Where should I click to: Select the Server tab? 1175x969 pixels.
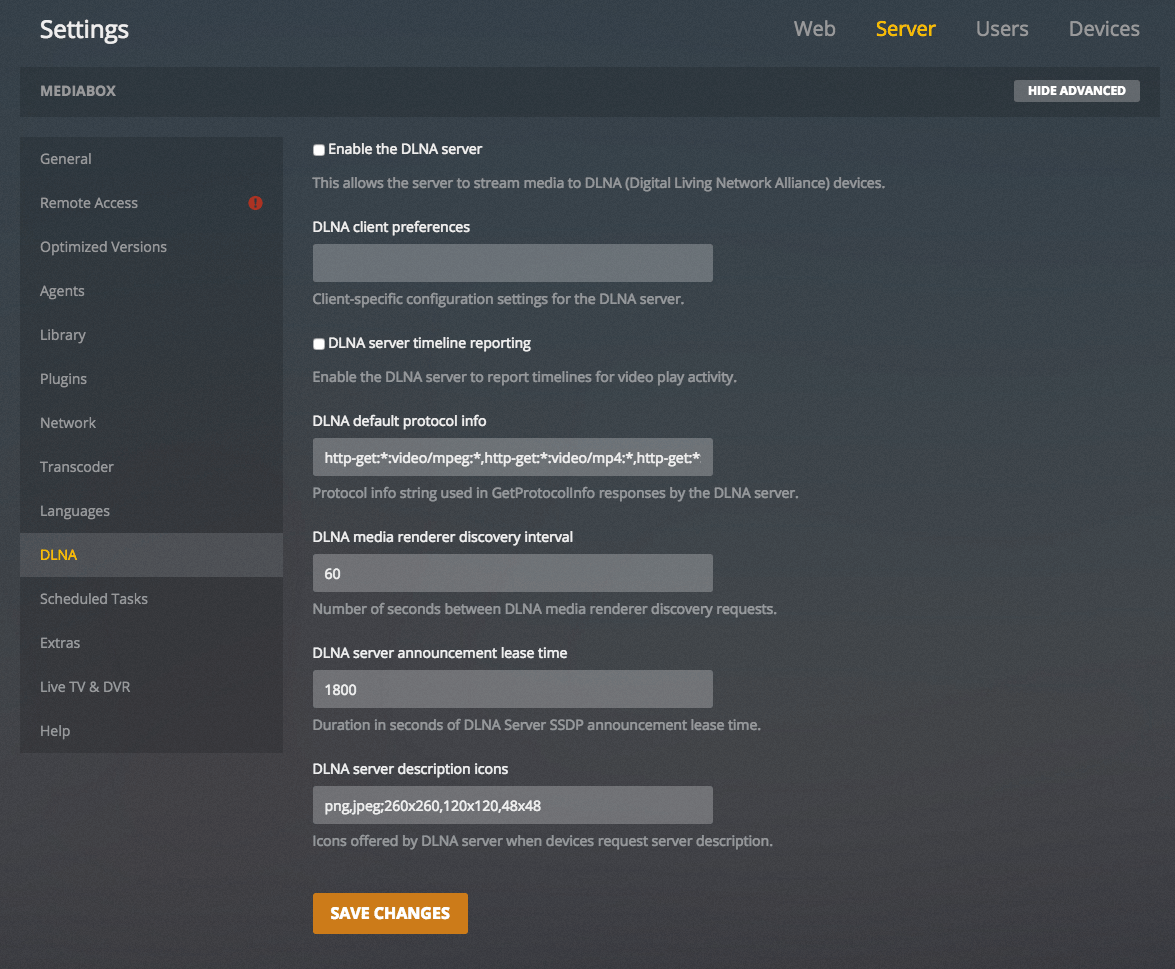(905, 29)
